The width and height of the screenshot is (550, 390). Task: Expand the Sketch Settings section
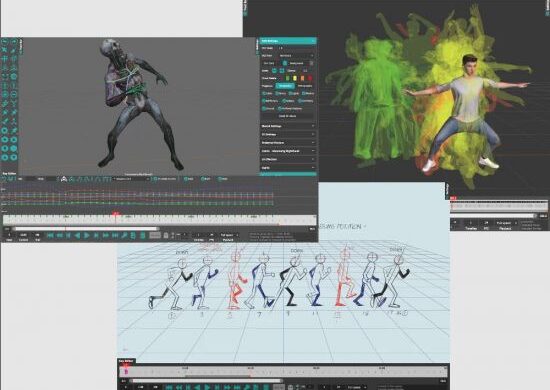click(x=288, y=126)
